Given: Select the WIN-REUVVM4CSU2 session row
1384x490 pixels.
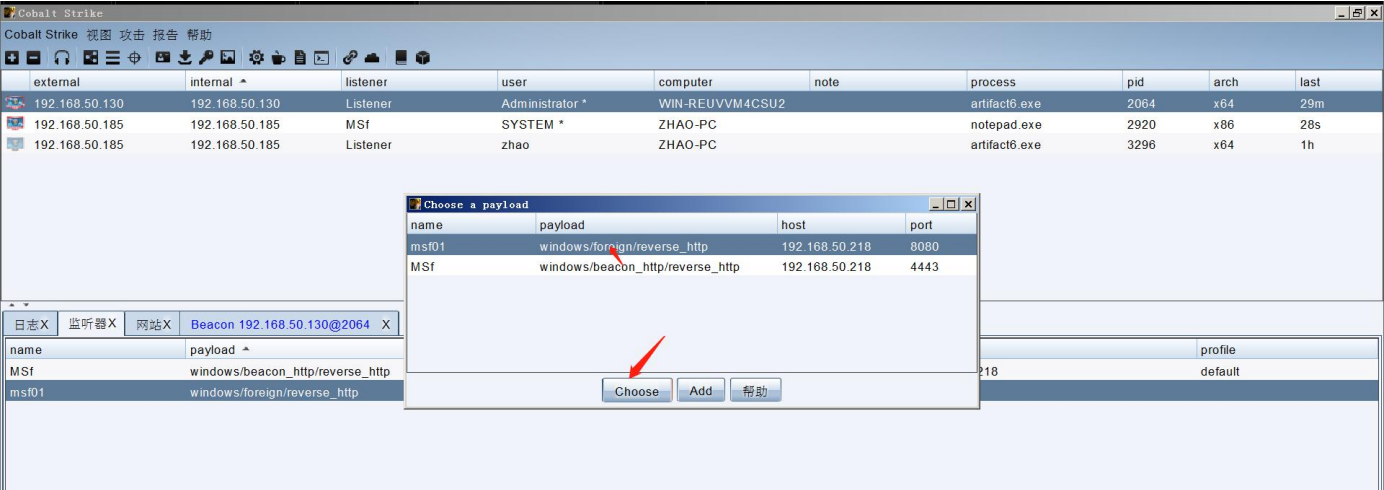Looking at the screenshot, I should (692, 103).
